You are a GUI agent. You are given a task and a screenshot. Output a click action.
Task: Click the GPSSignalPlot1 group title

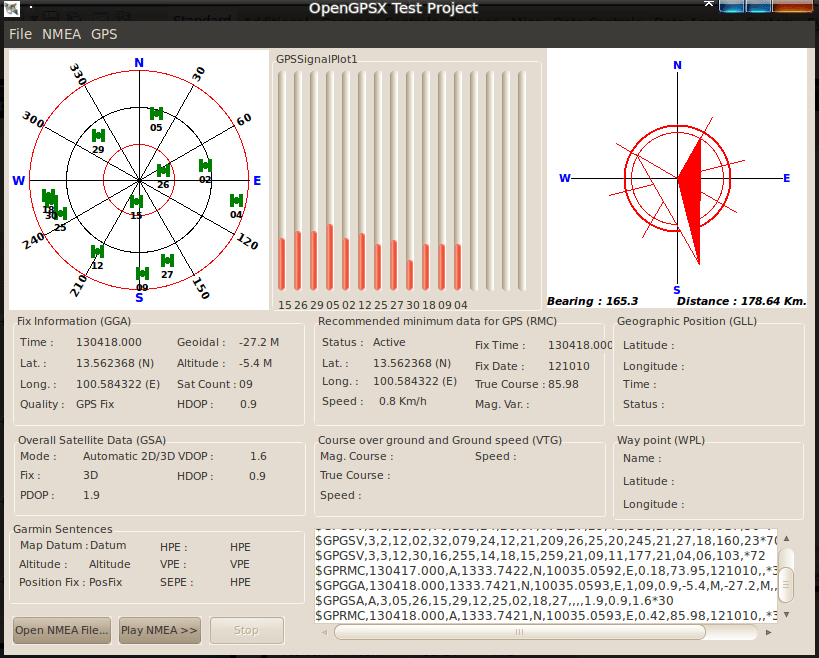coord(317,60)
